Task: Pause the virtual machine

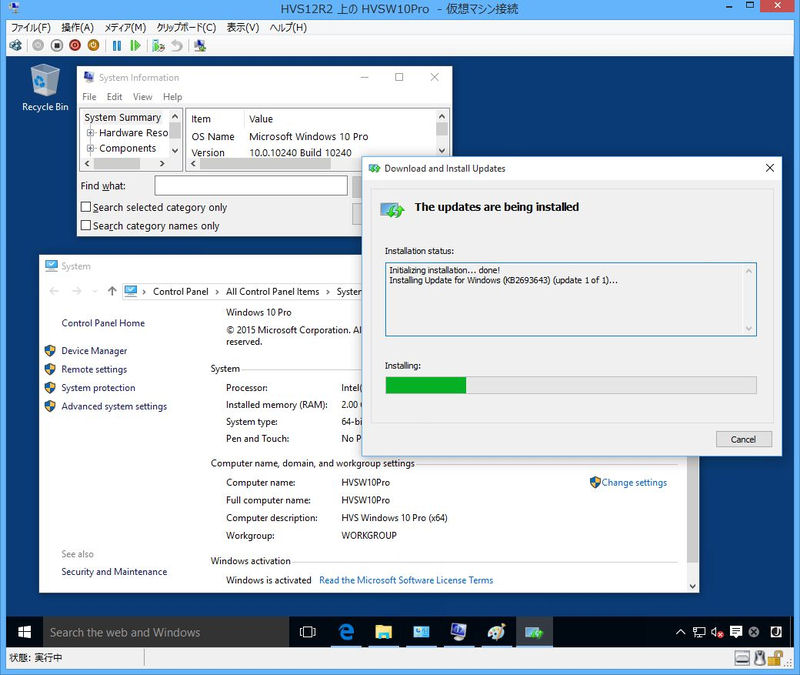Action: coord(117,45)
